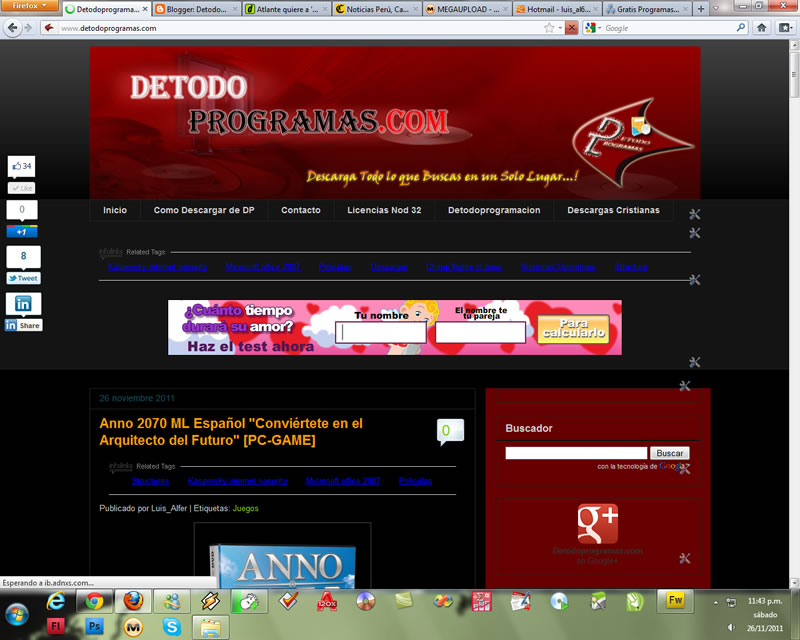800x640 pixels.
Task: Open Photoshop from the taskbar
Action: pos(94,626)
